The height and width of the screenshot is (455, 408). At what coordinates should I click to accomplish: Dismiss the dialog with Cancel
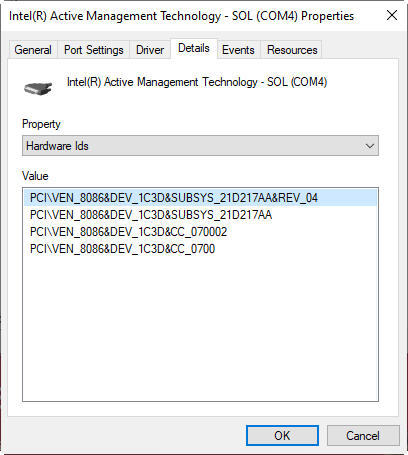pyautogui.click(x=363, y=435)
